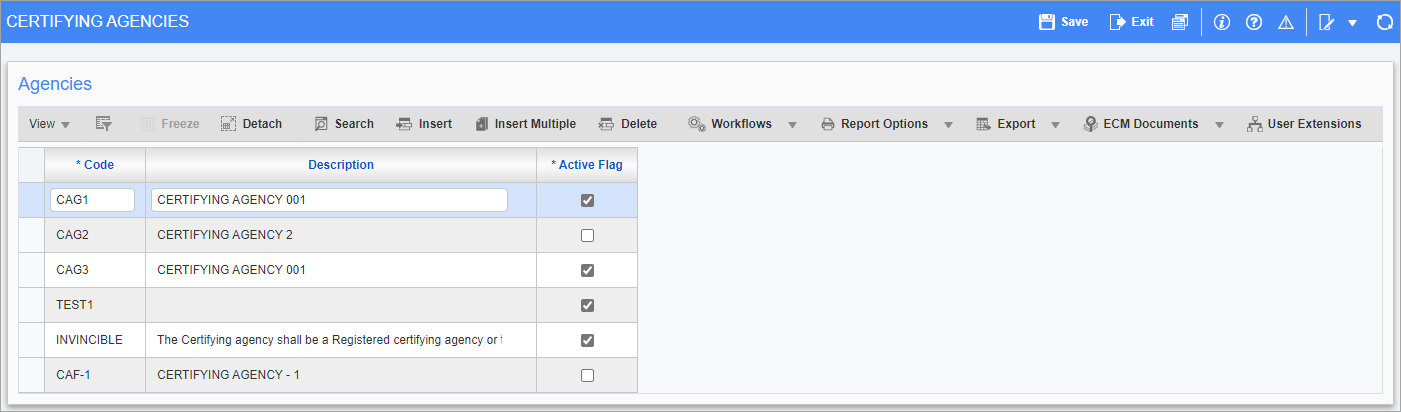
Task: Uncheck Active Flag for CAG3
Action: pyautogui.click(x=587, y=270)
